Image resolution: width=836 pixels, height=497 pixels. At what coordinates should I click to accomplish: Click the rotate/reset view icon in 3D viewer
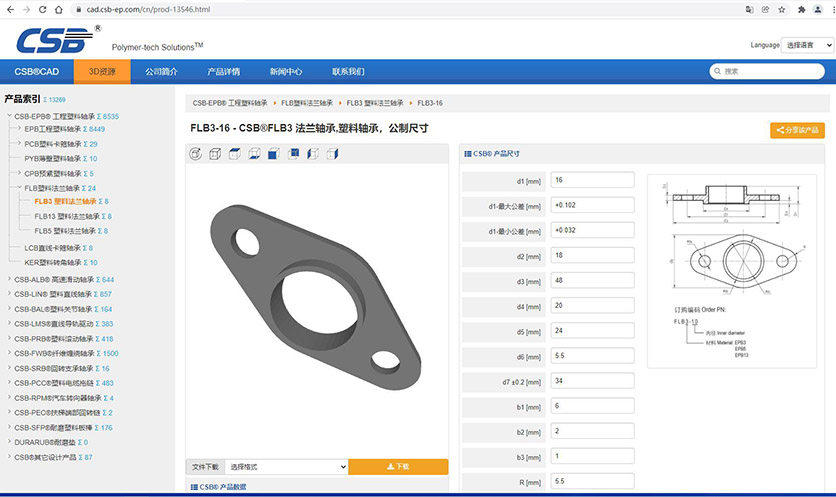point(195,154)
